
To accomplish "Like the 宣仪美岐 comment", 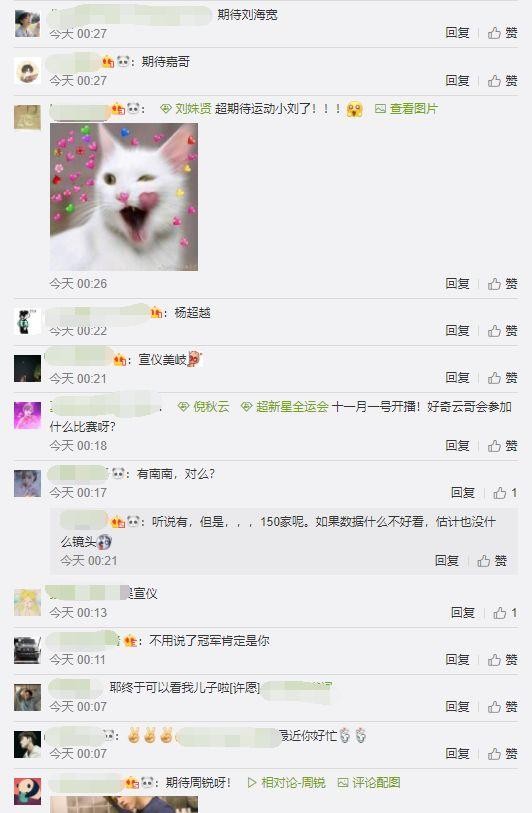I will tap(502, 377).
